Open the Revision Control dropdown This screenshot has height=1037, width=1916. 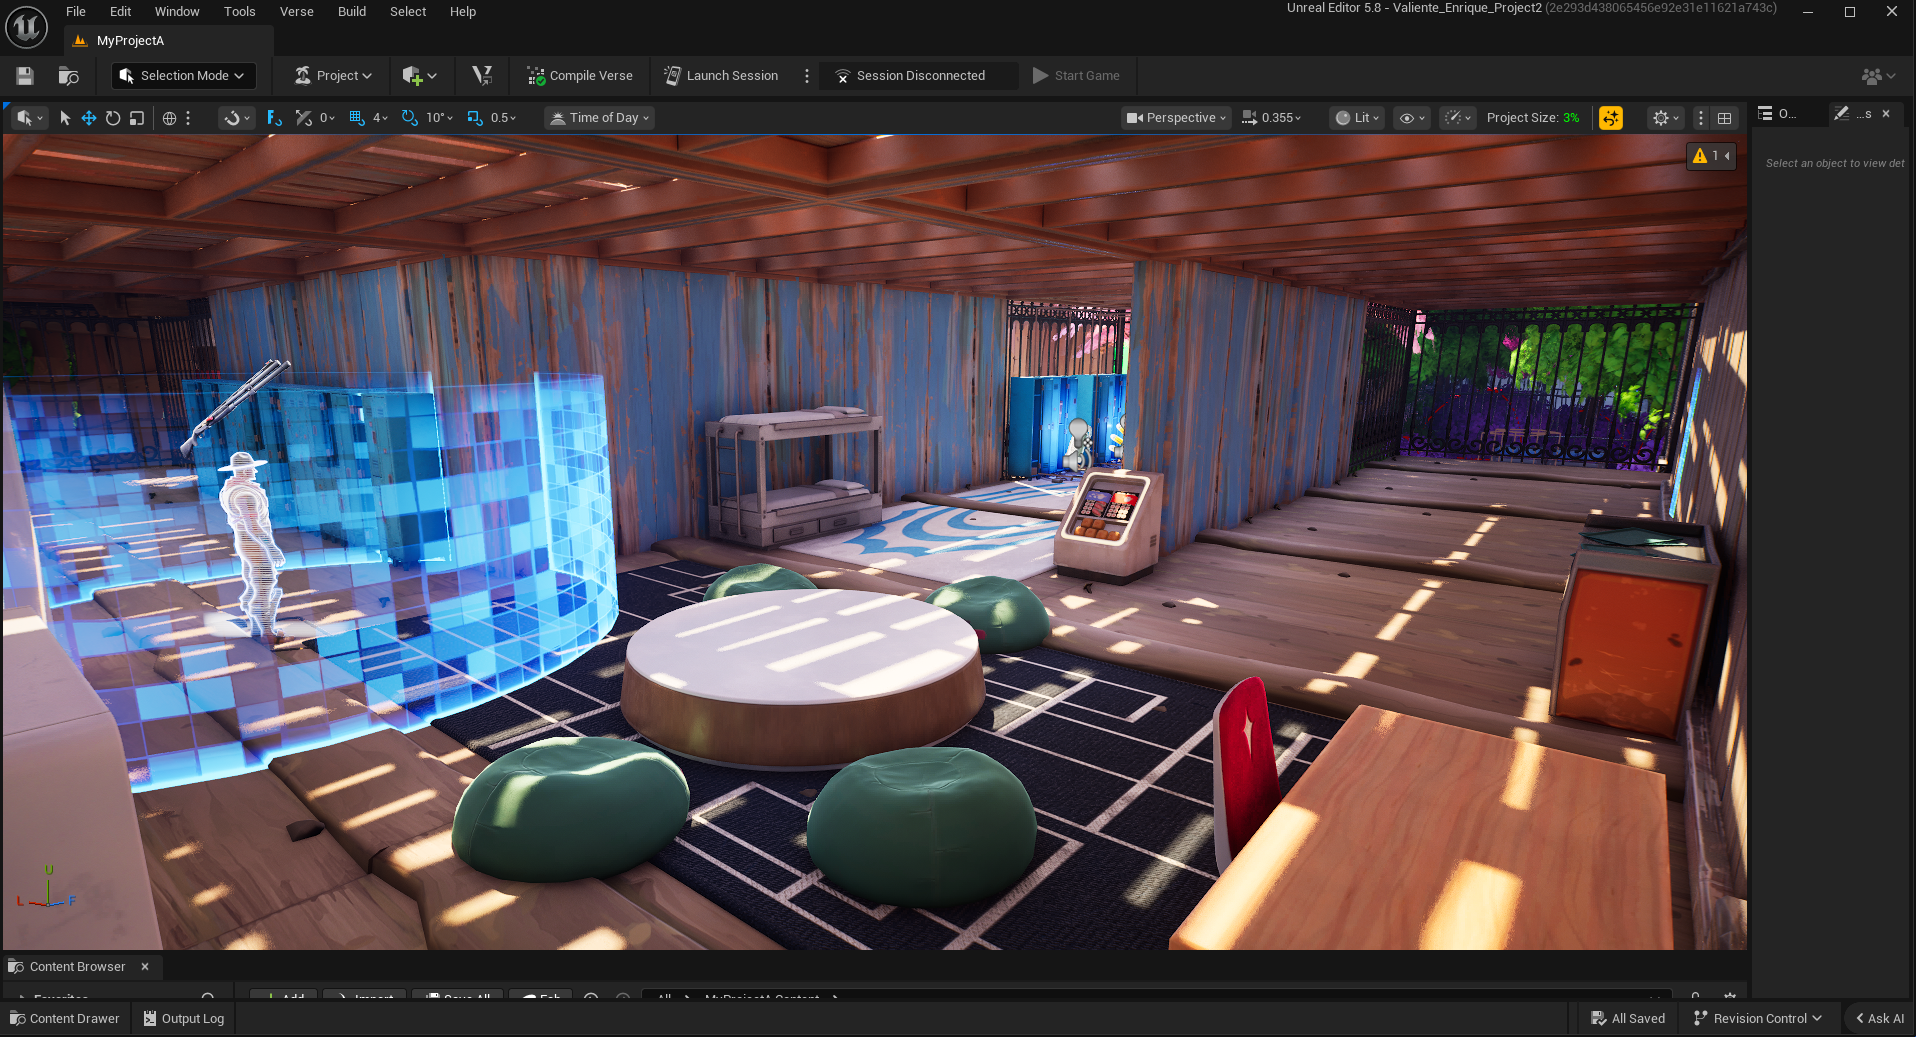click(1758, 1019)
